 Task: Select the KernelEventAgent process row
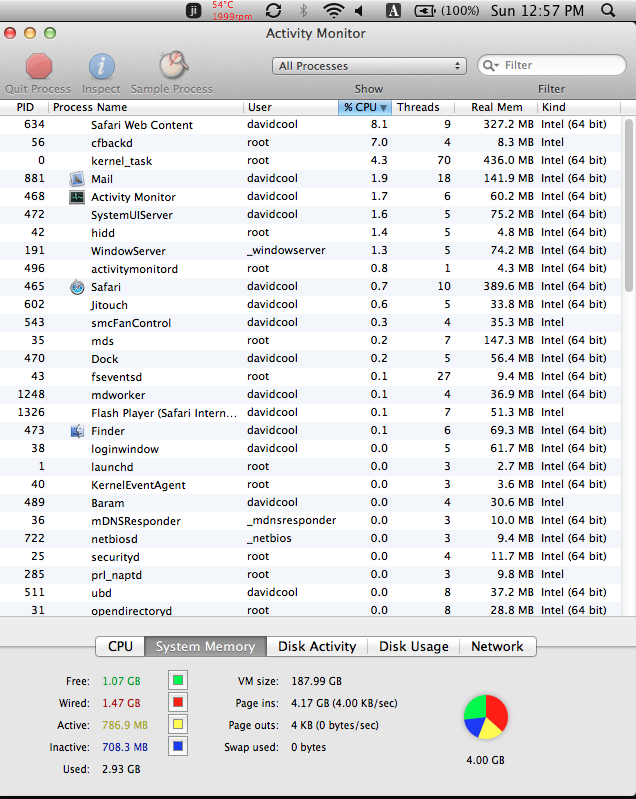(310, 485)
